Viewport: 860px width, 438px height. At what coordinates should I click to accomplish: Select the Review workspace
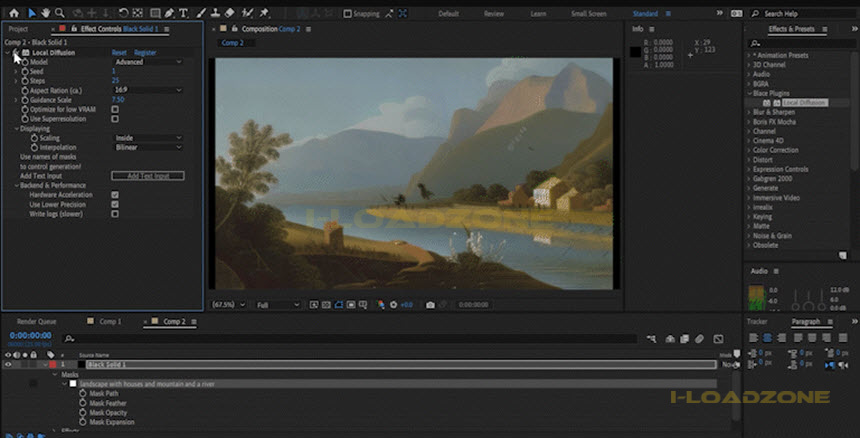tap(494, 14)
